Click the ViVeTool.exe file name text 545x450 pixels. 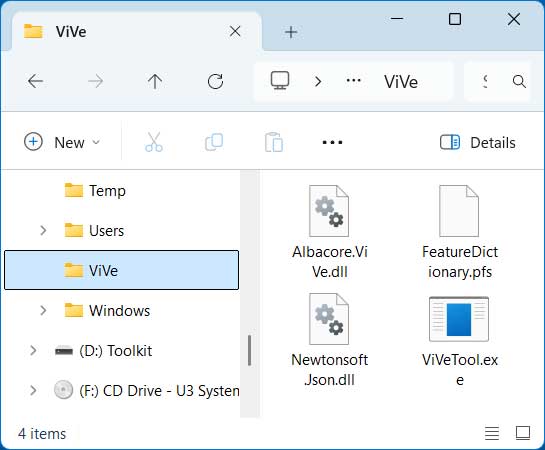coord(460,370)
